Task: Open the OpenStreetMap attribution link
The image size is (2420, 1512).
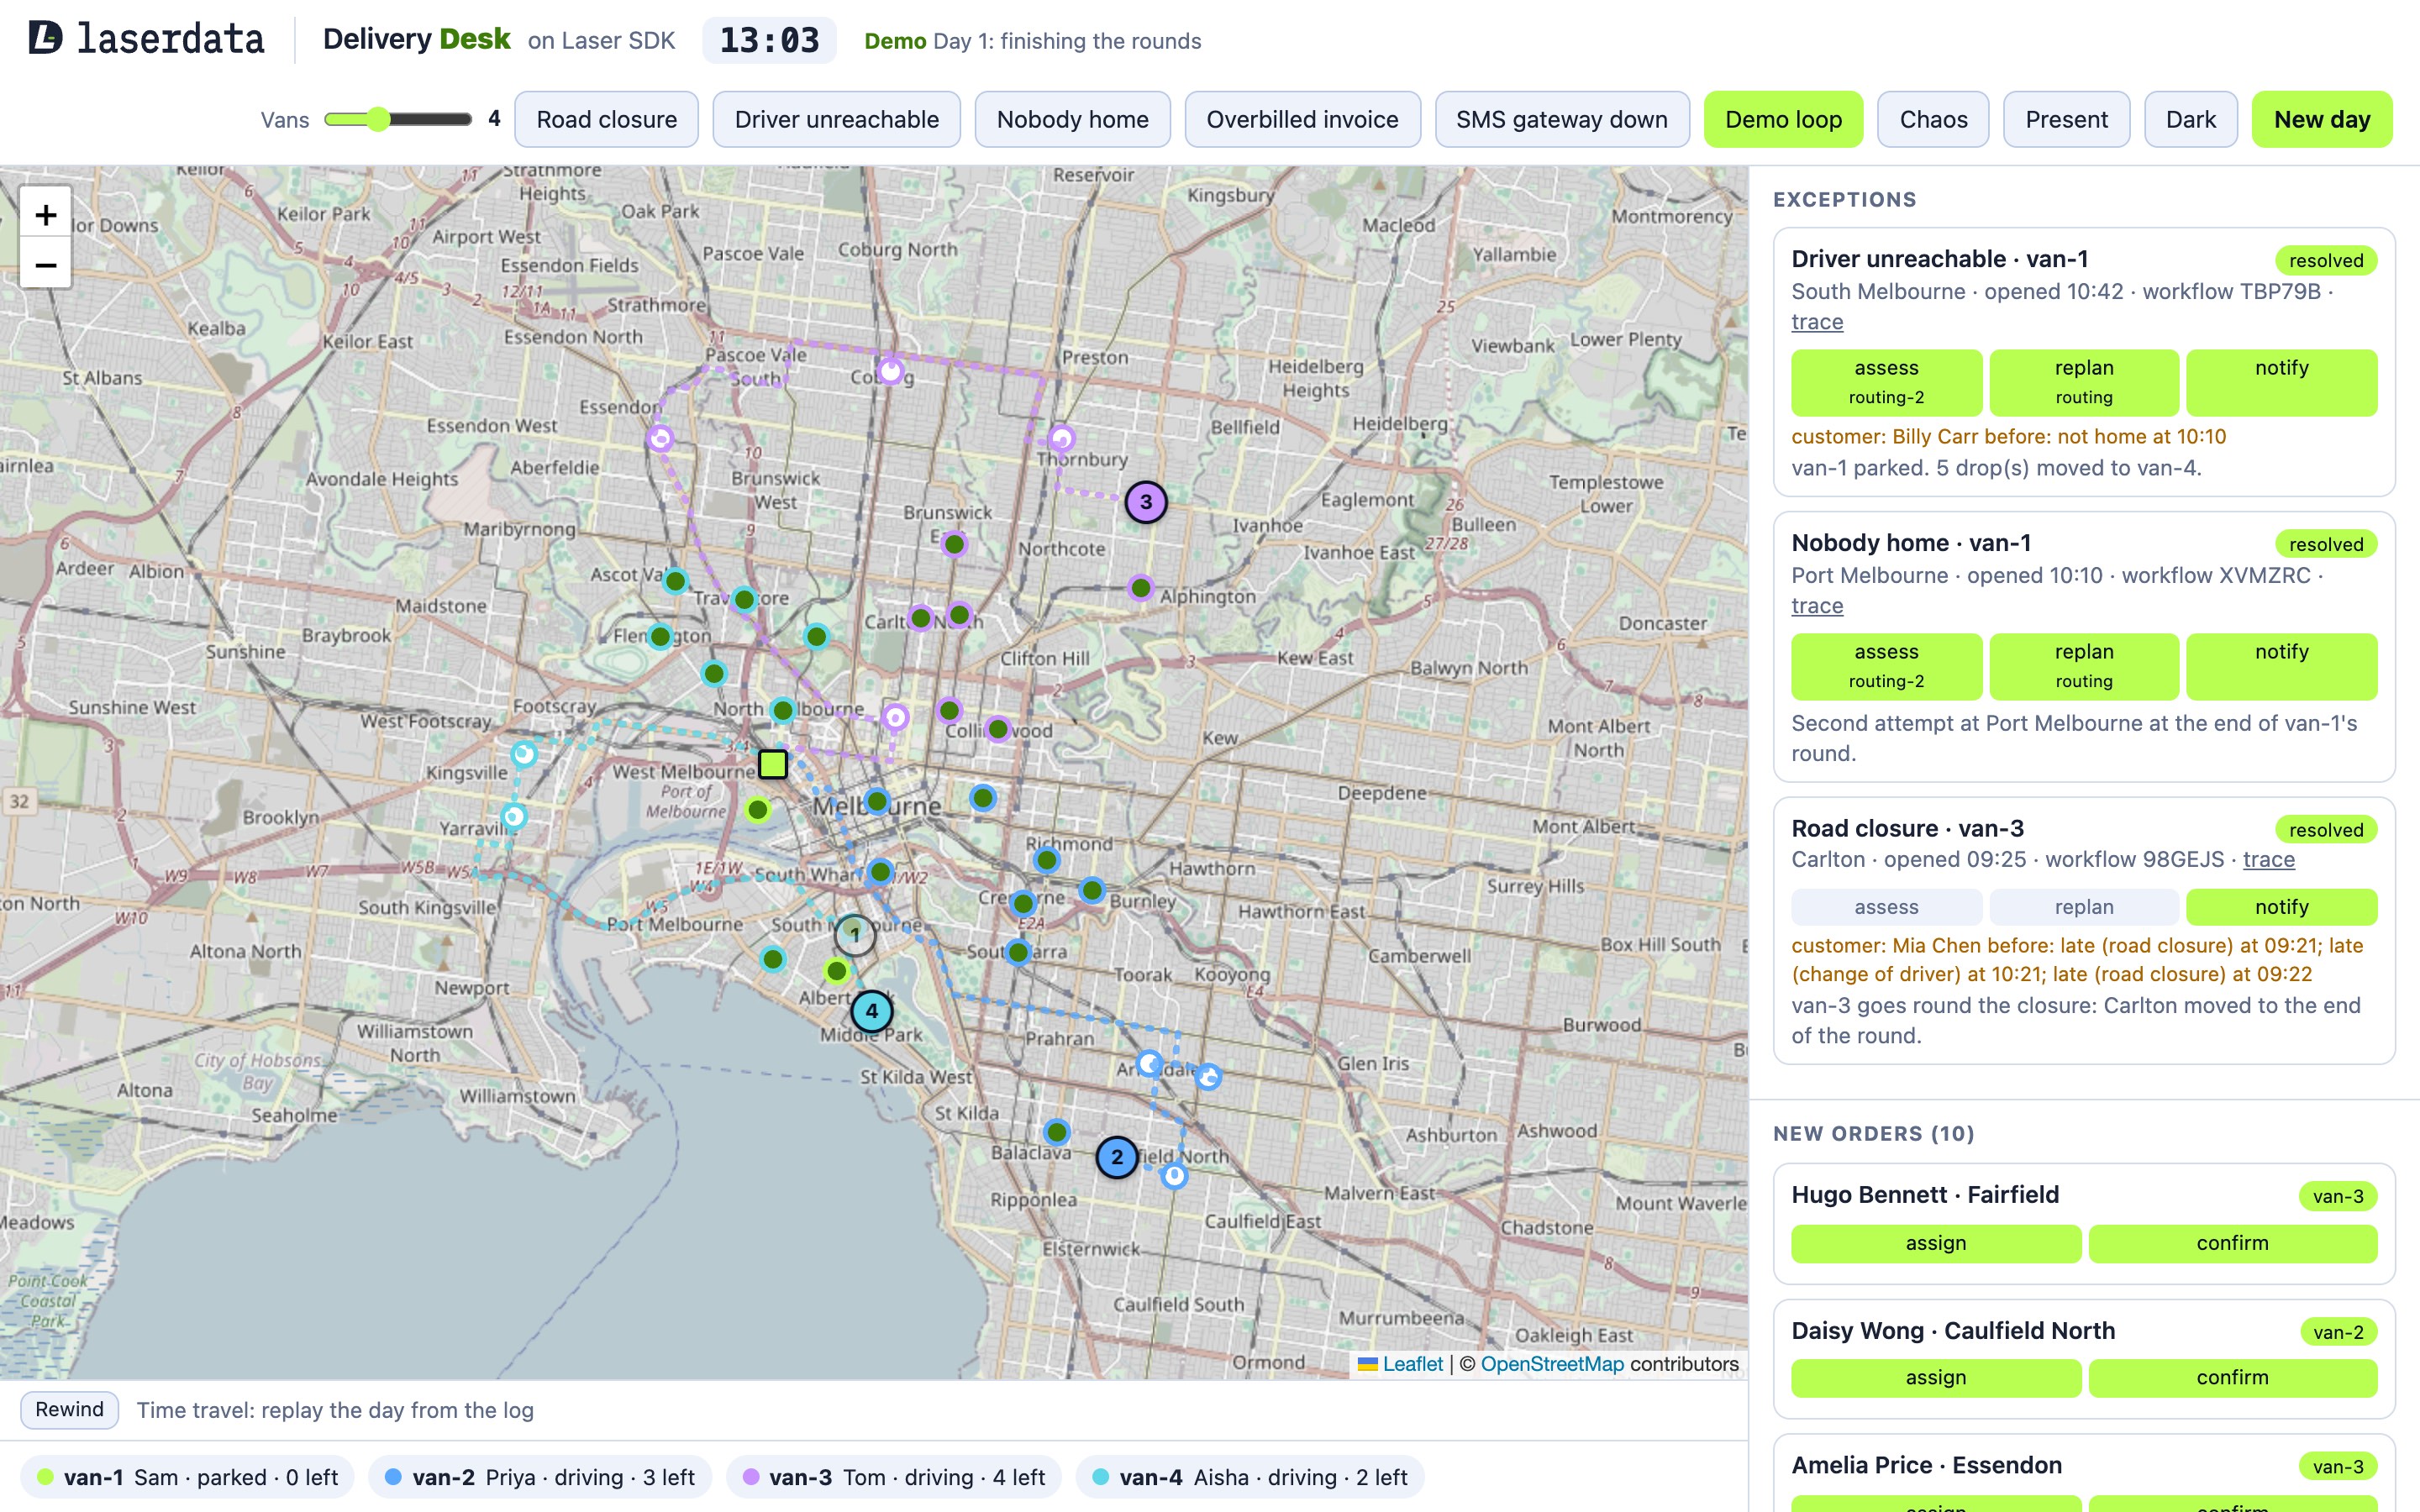Action: tap(1552, 1364)
